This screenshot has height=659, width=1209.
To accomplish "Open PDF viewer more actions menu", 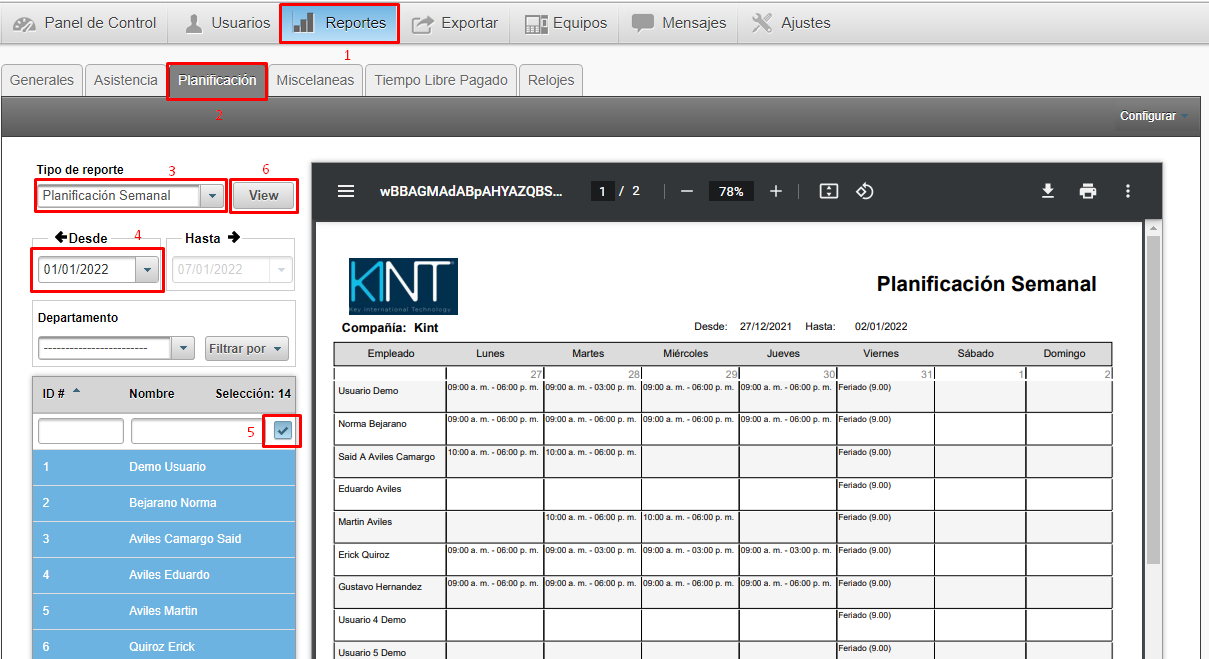I will [x=1128, y=191].
